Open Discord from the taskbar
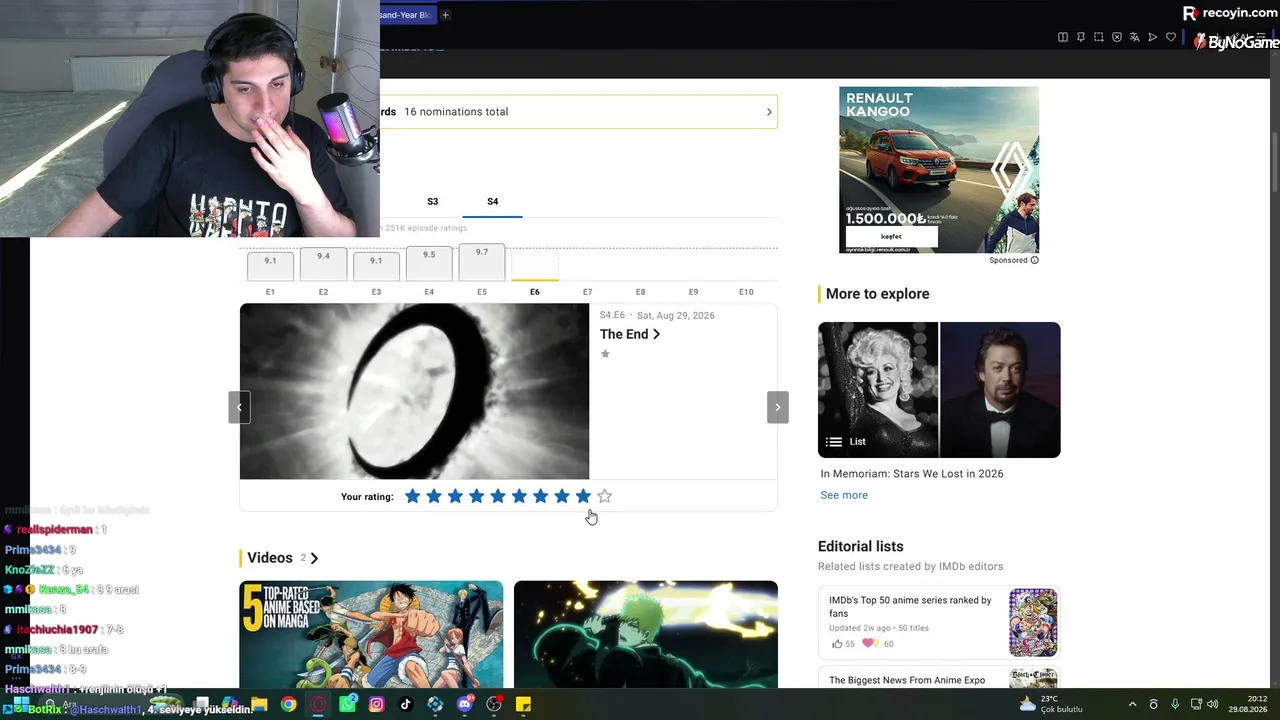This screenshot has height=720, width=1280. pos(464,704)
